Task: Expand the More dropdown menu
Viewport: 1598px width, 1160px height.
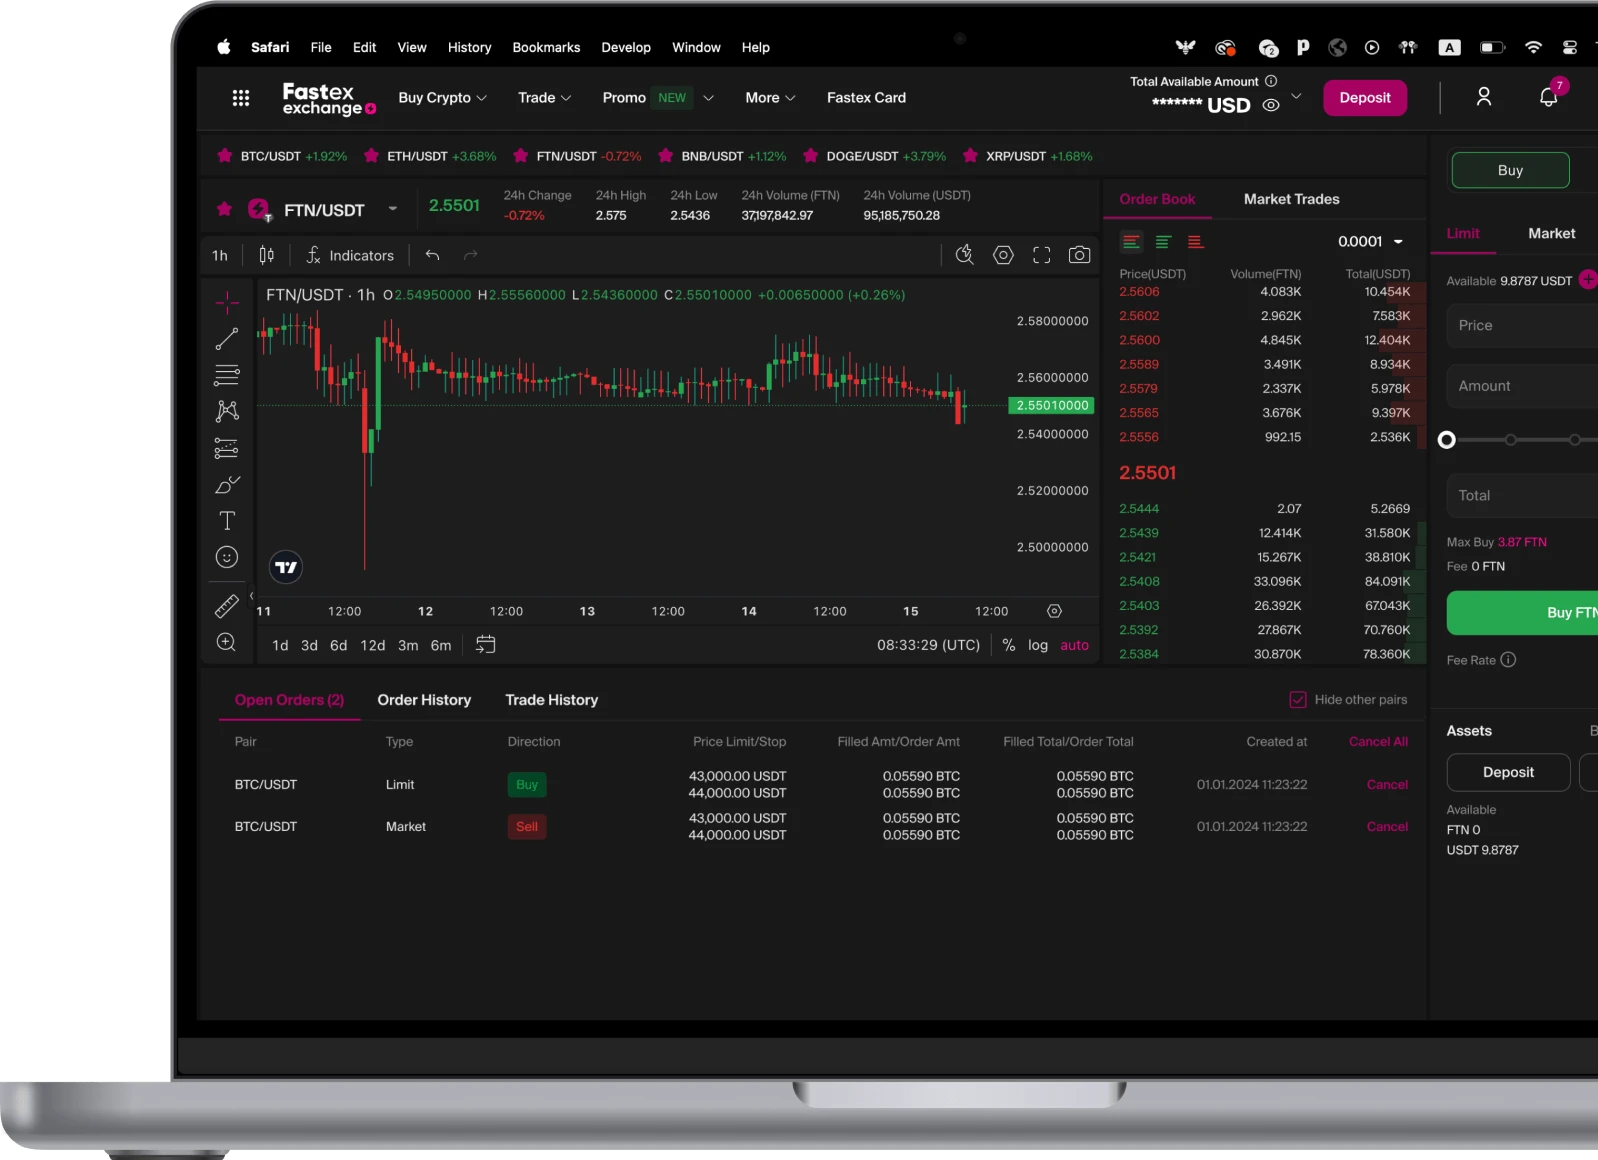Action: (x=770, y=97)
